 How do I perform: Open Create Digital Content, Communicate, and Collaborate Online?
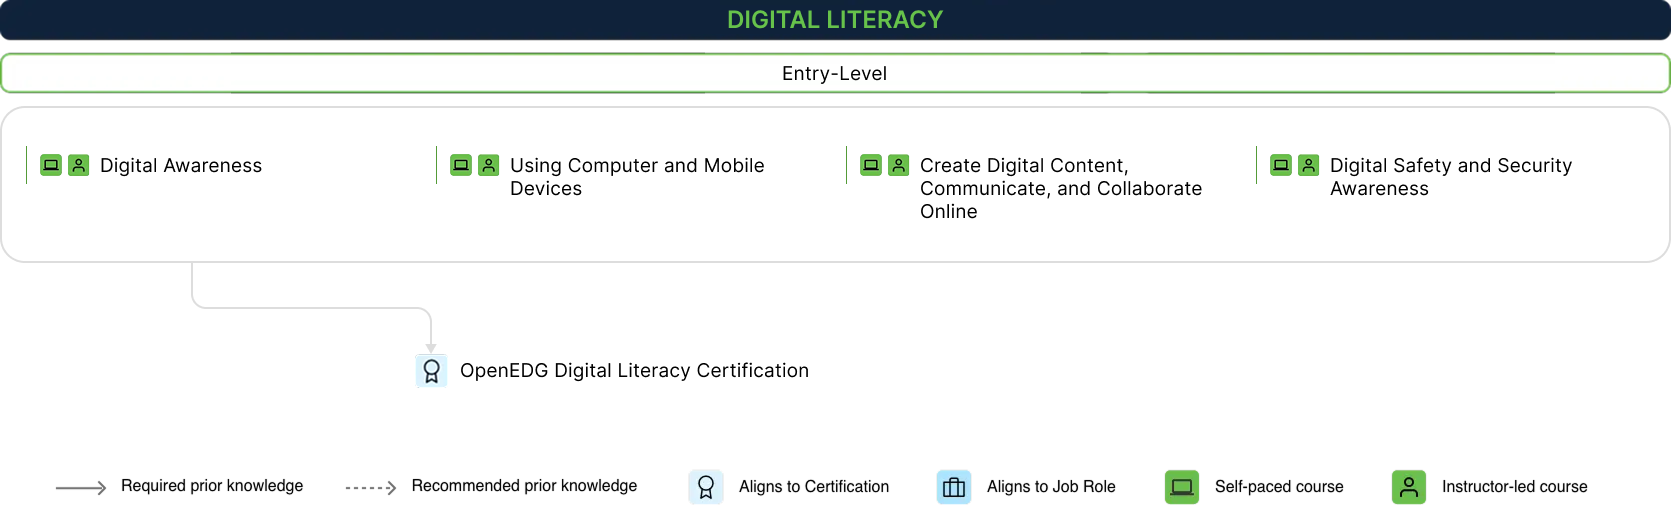point(1060,188)
